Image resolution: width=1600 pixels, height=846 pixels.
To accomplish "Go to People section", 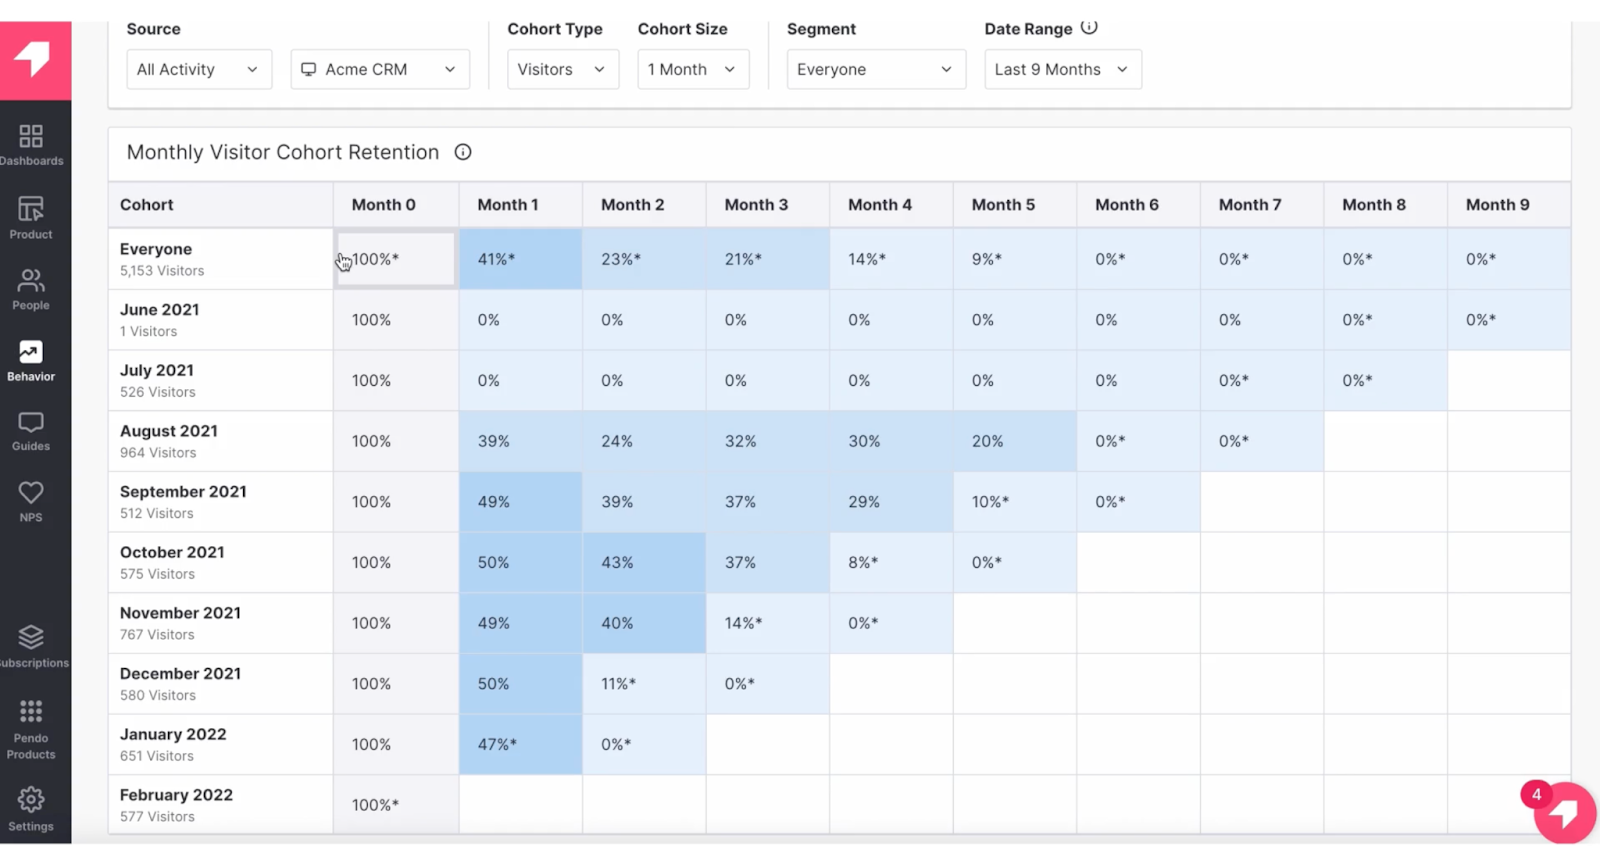I will click(x=31, y=290).
